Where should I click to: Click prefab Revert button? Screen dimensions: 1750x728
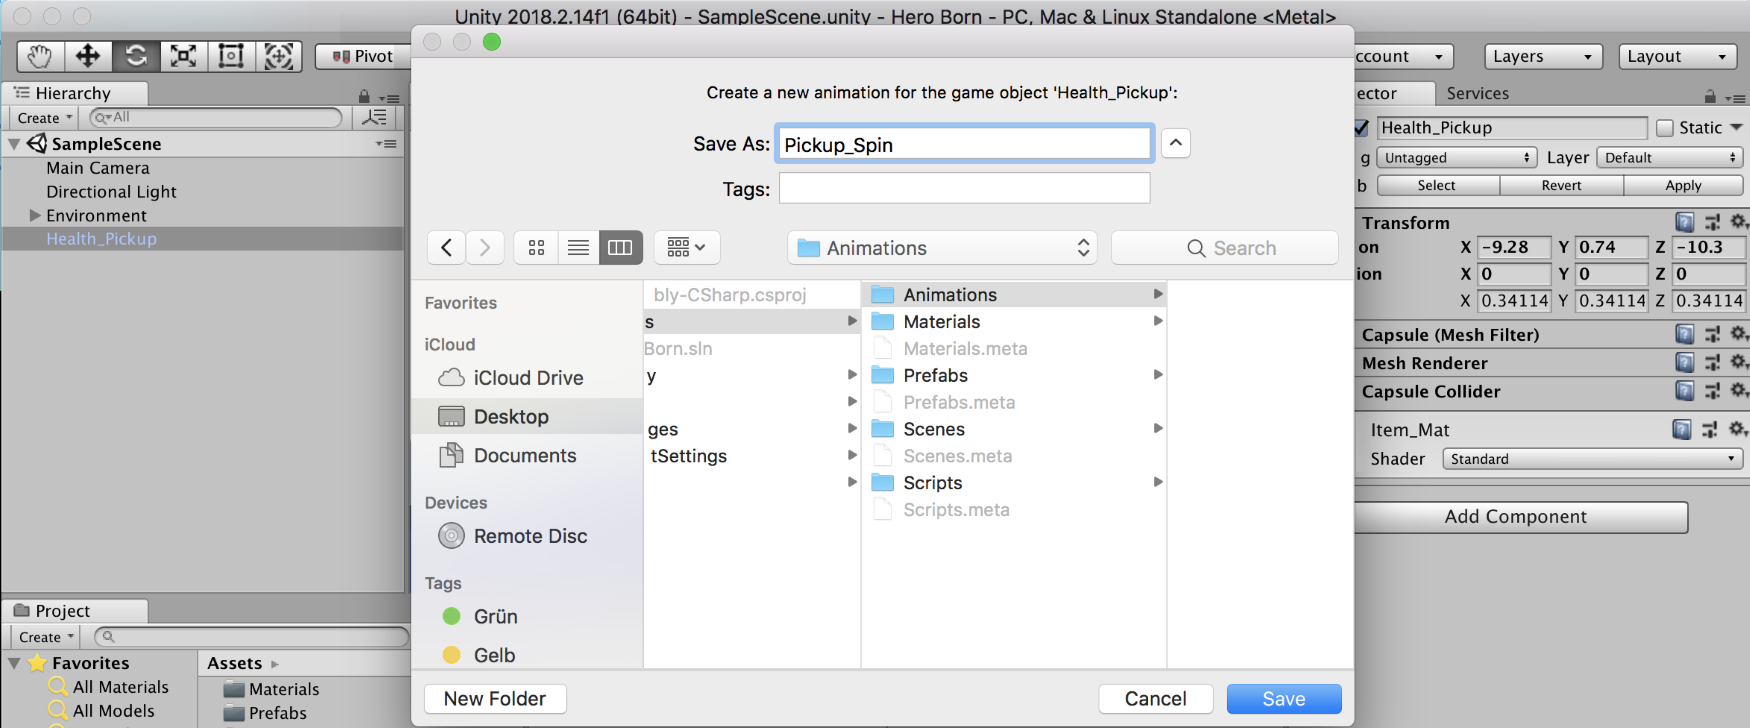1562,186
